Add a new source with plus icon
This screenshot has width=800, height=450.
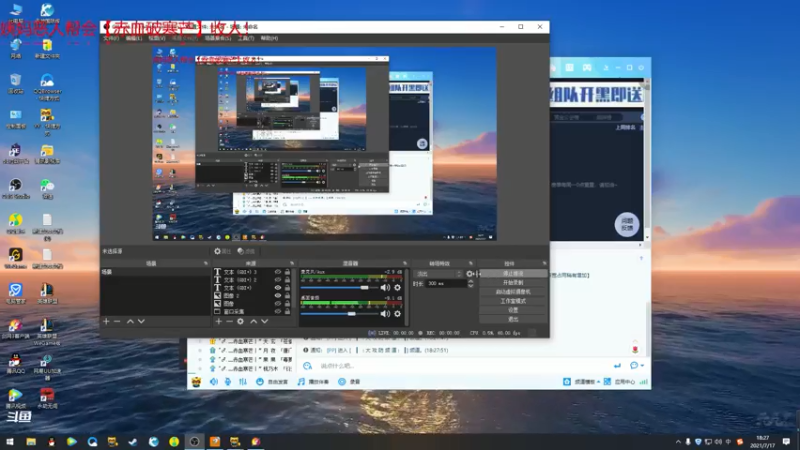click(218, 321)
